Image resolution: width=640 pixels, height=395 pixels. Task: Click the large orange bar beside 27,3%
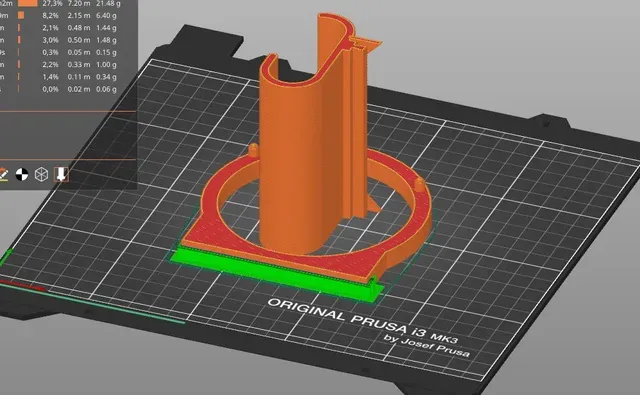point(28,3)
